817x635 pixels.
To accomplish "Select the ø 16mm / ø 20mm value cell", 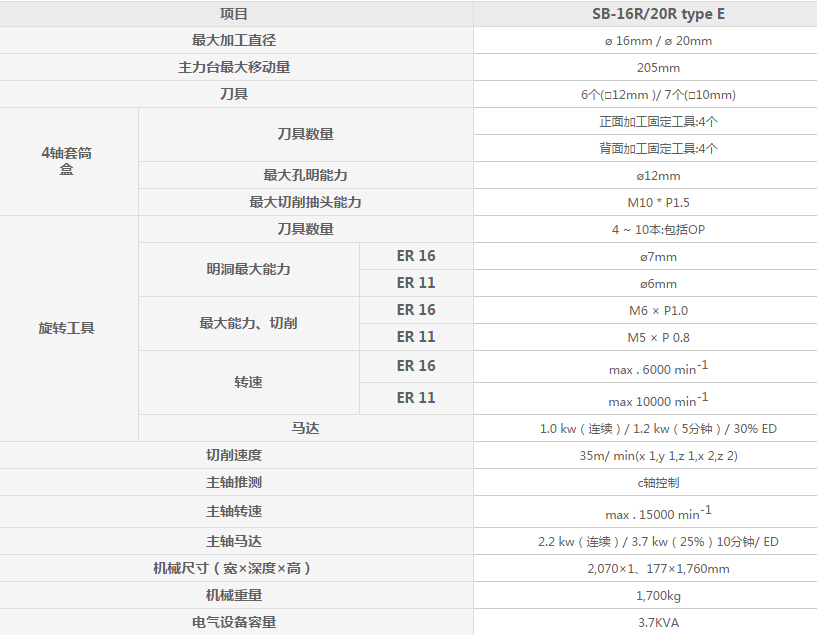I will [644, 41].
